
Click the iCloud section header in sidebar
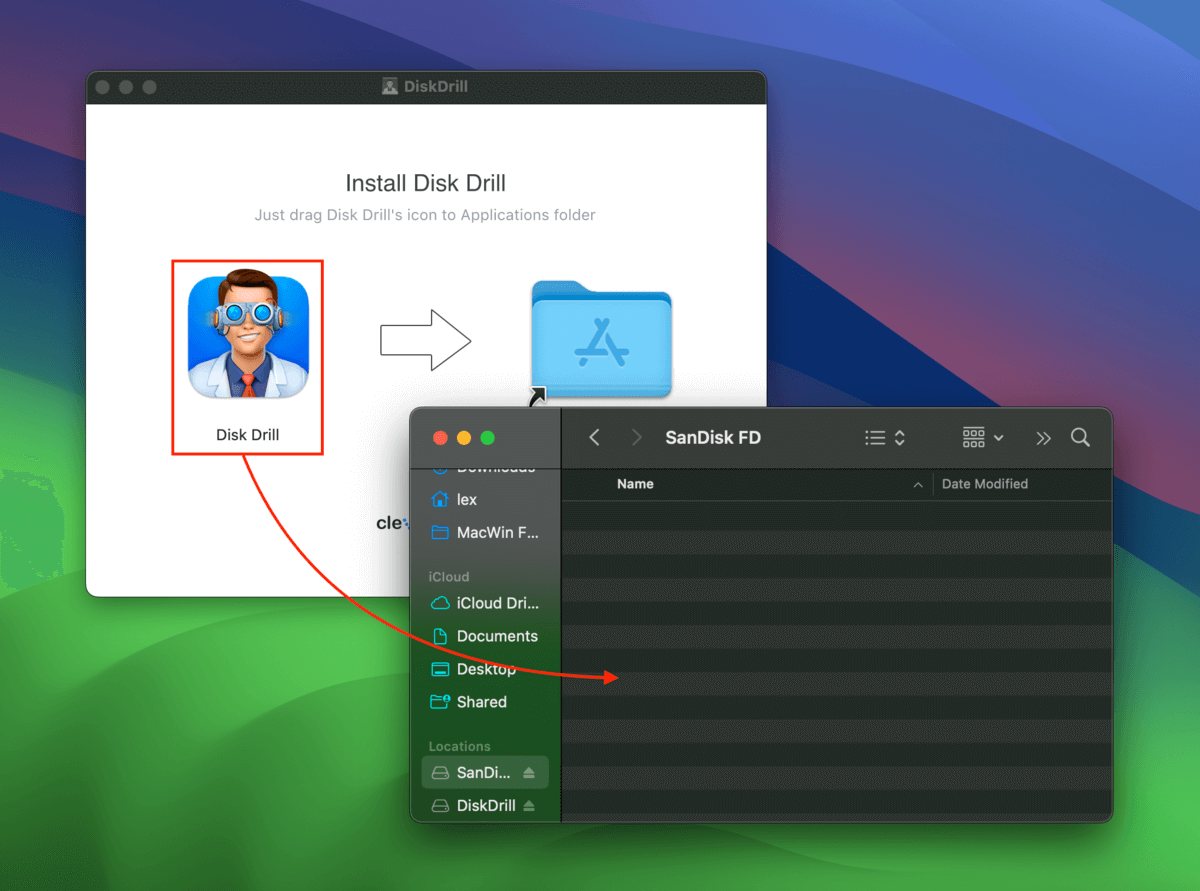(x=449, y=577)
